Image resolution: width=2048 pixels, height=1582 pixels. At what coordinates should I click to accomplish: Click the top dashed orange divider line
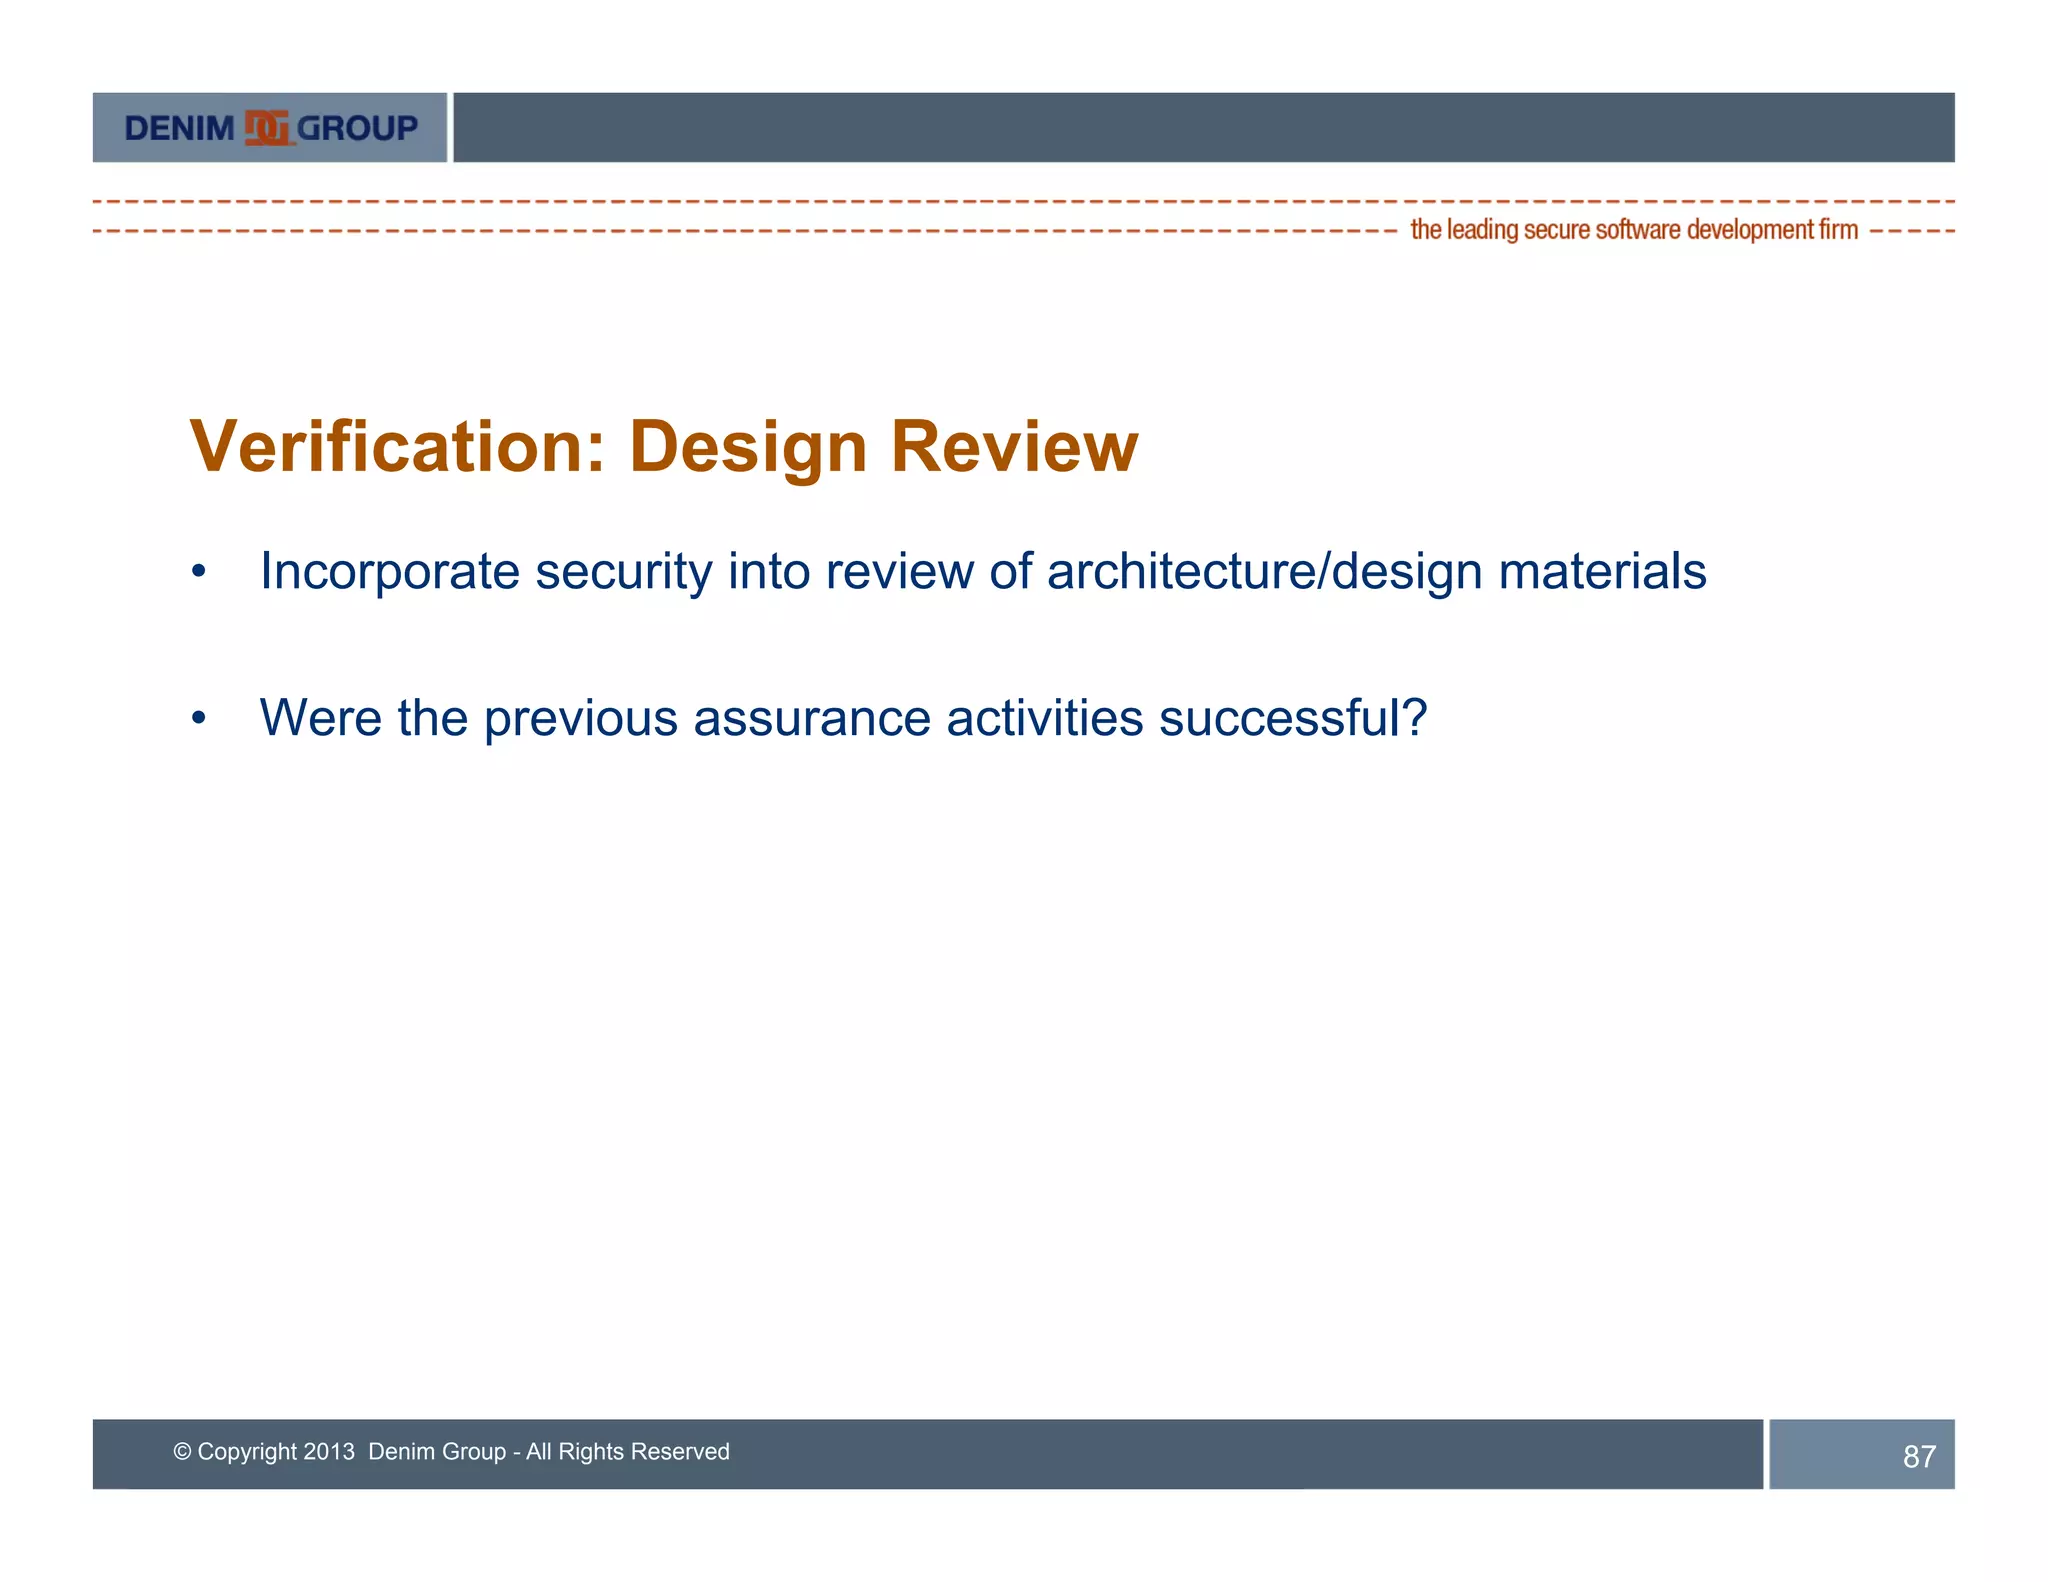click(1023, 202)
